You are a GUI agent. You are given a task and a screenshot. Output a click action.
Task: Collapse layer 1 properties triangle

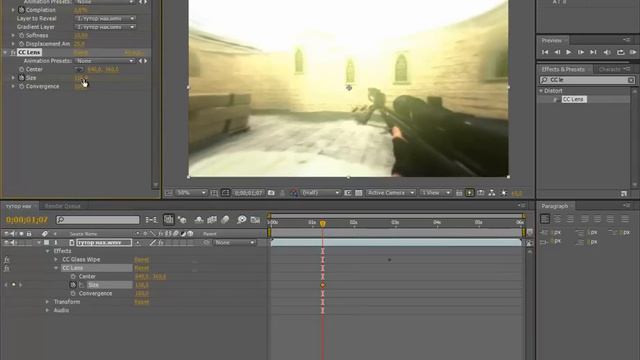click(39, 242)
